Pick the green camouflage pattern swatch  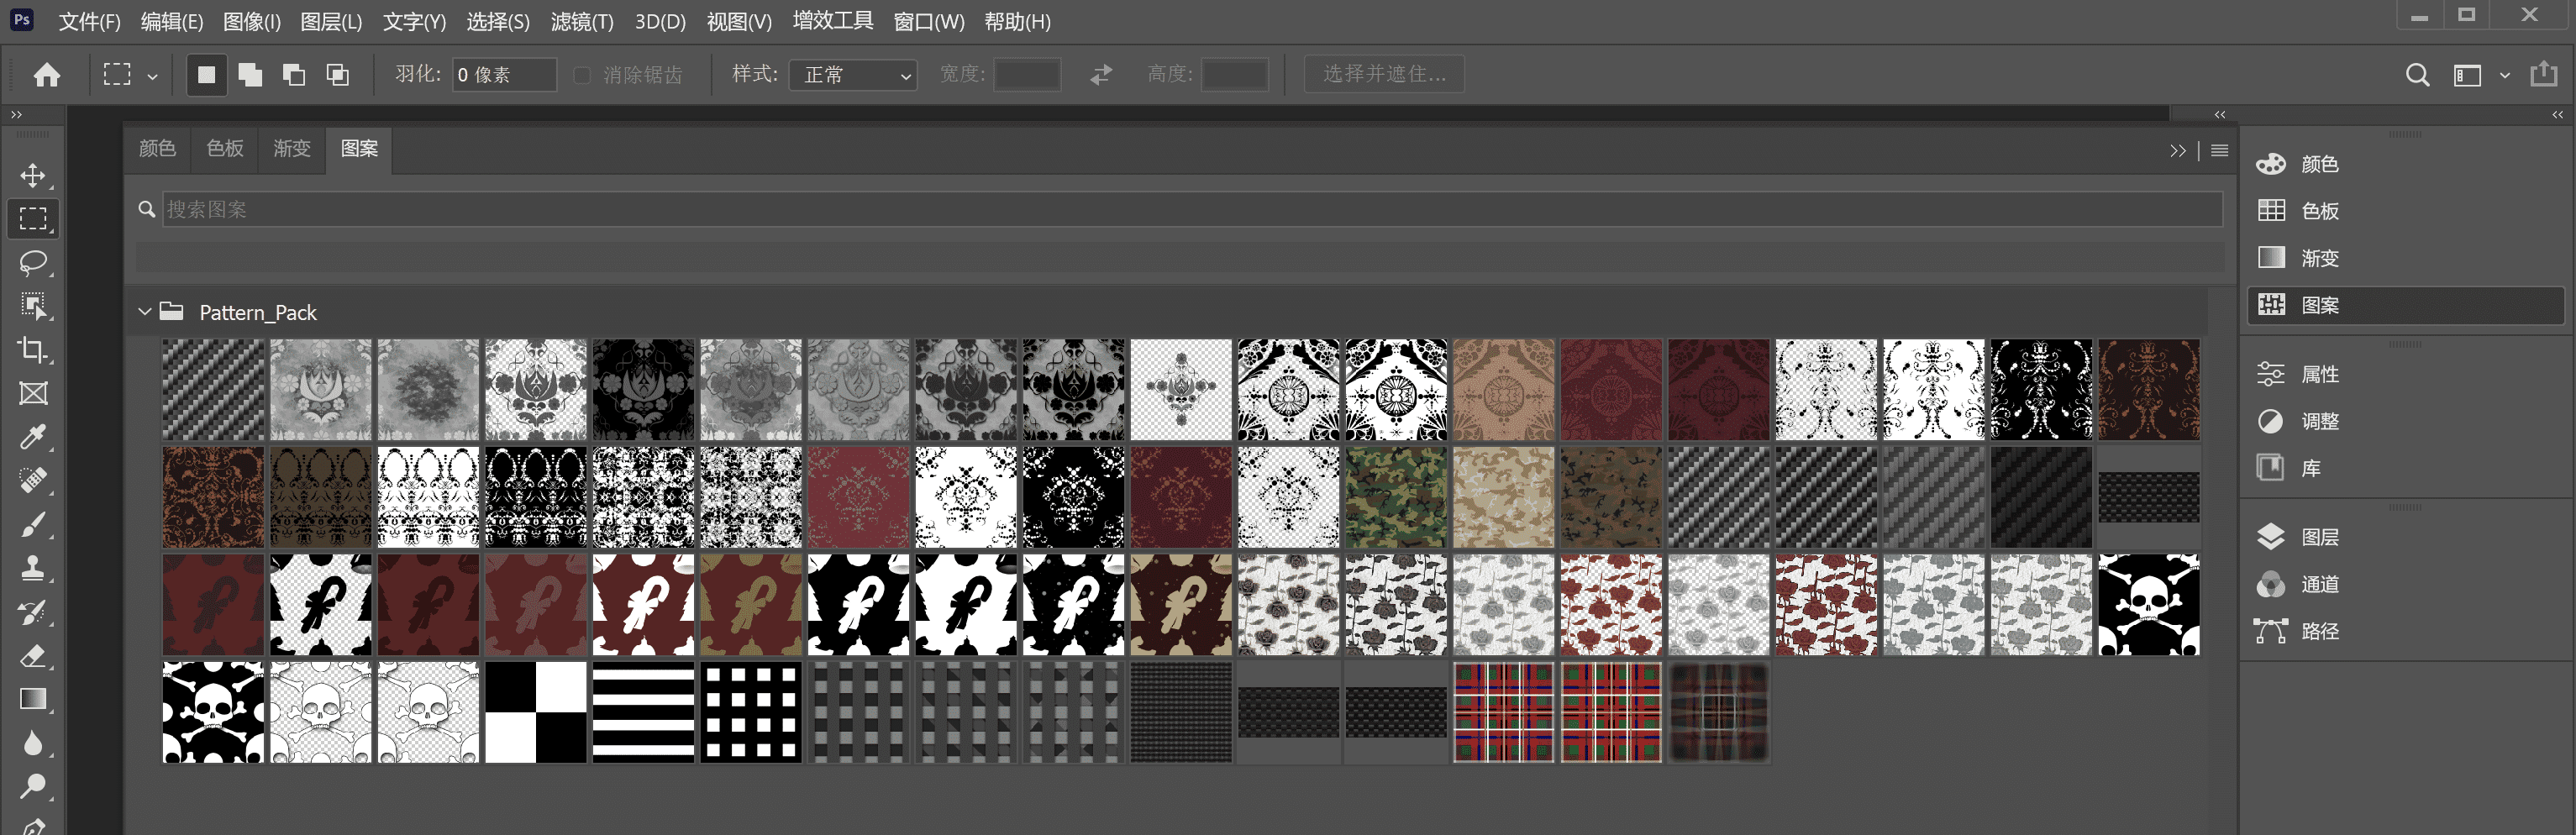click(x=1395, y=497)
